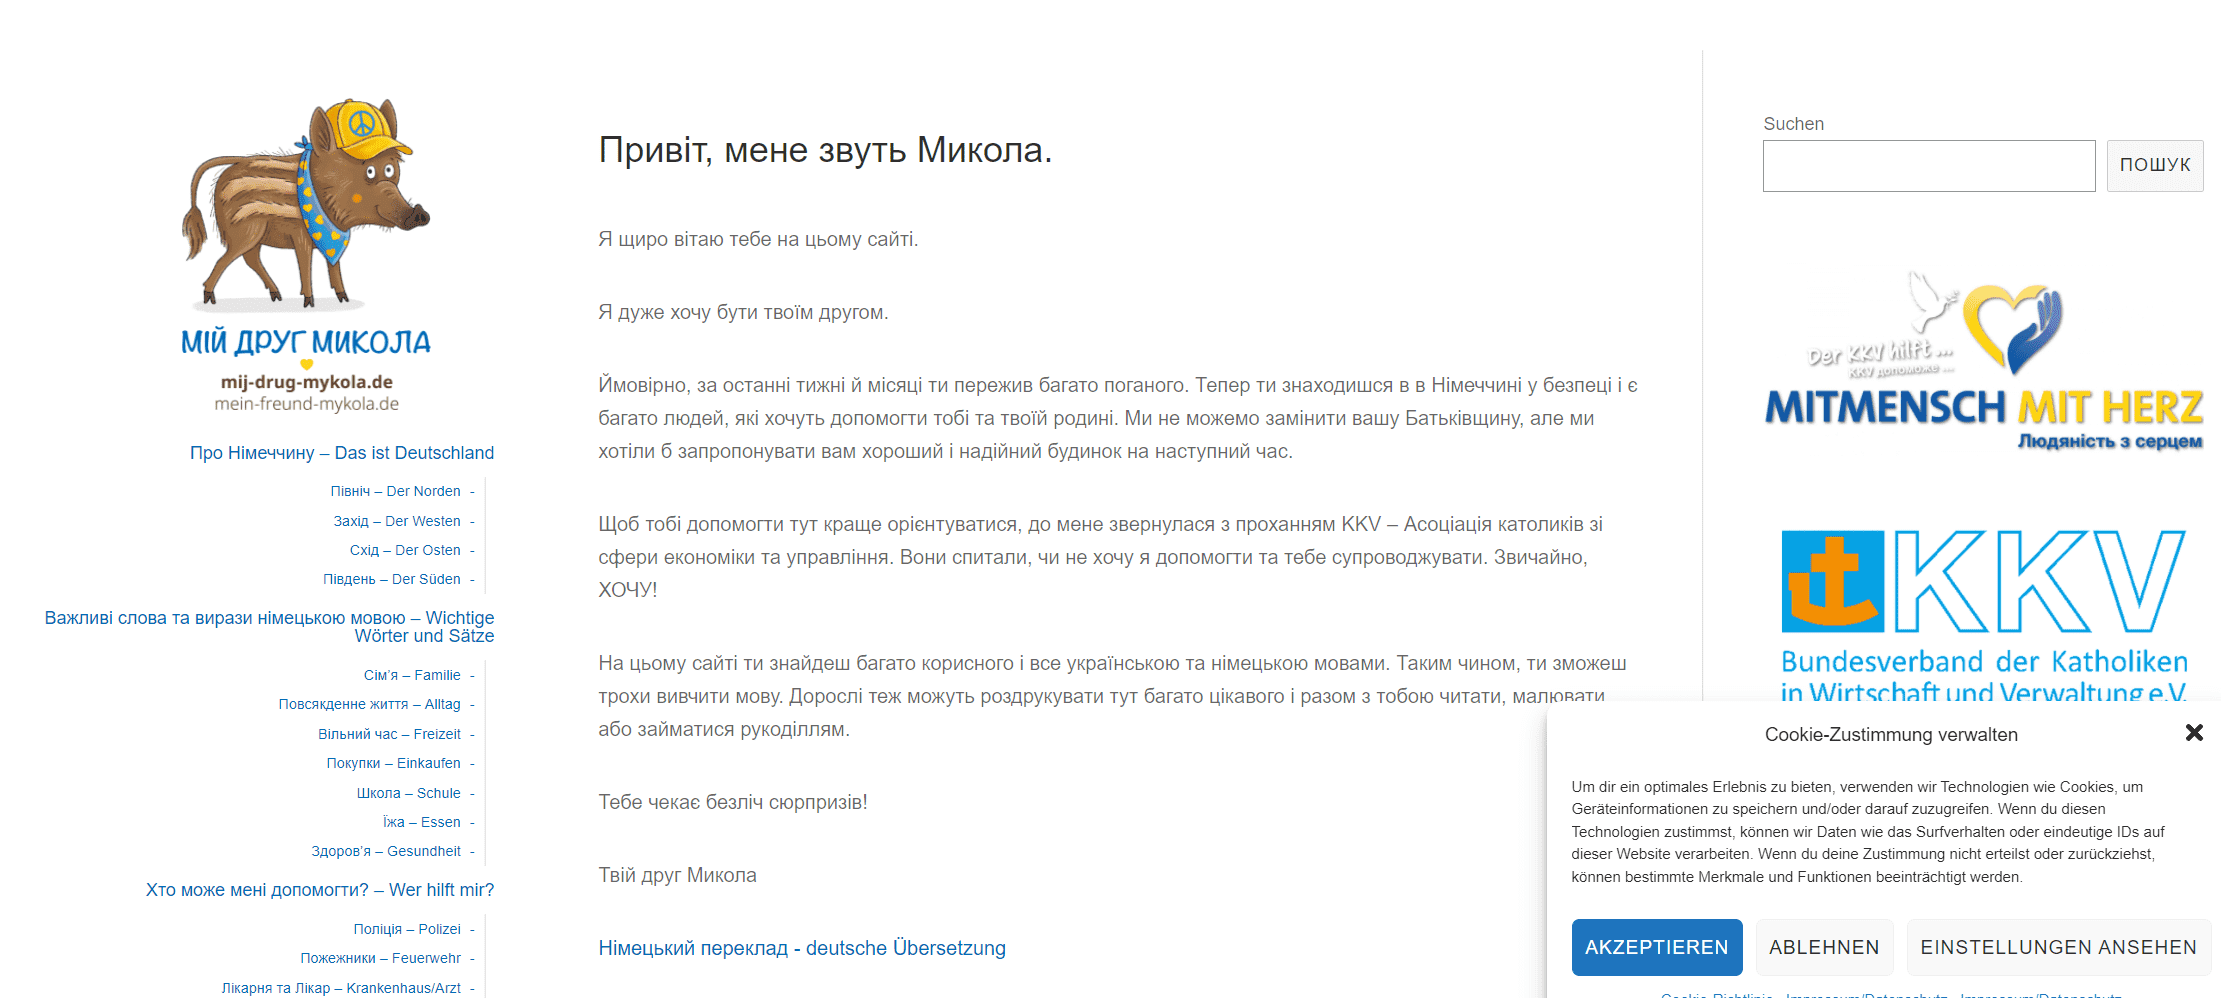Select 'Північ – Der Norden' in sidebar

pyautogui.click(x=396, y=491)
